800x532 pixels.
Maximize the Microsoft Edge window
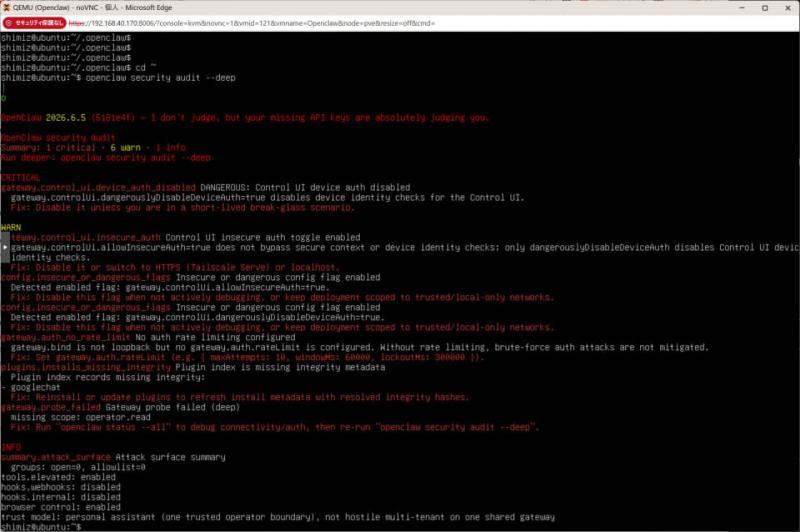(765, 8)
